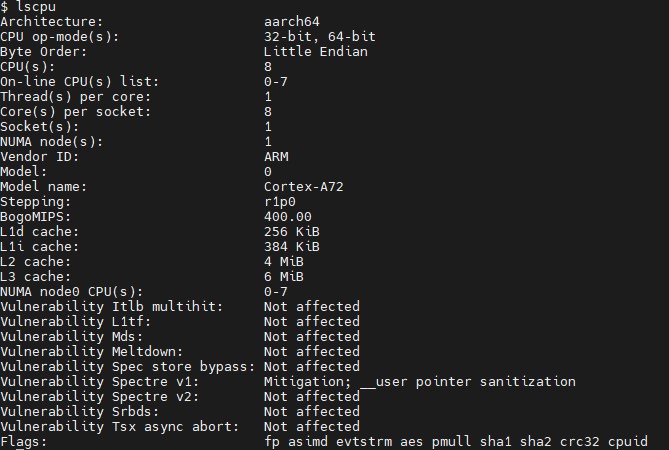Screen dimensions: 669x450
Task: Click the L2 cache value 4 MiB
Action: [284, 261]
